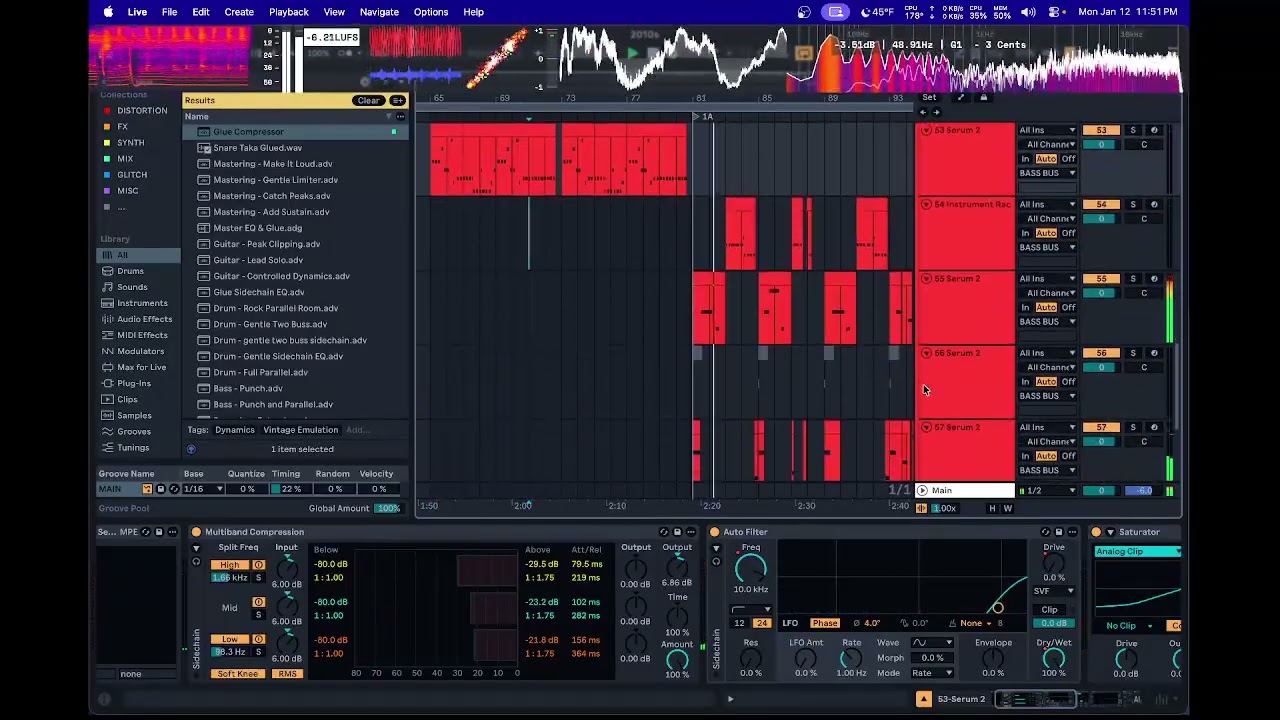
Task: Toggle the LFO Phase button
Action: point(824,623)
